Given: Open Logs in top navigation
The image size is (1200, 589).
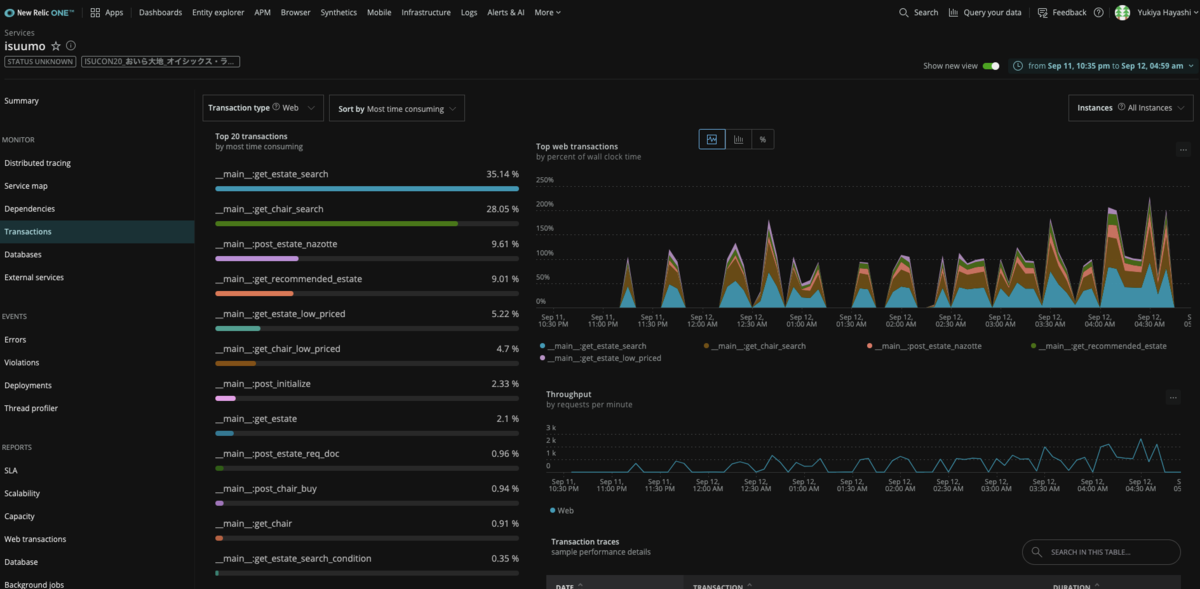Looking at the screenshot, I should 469,12.
